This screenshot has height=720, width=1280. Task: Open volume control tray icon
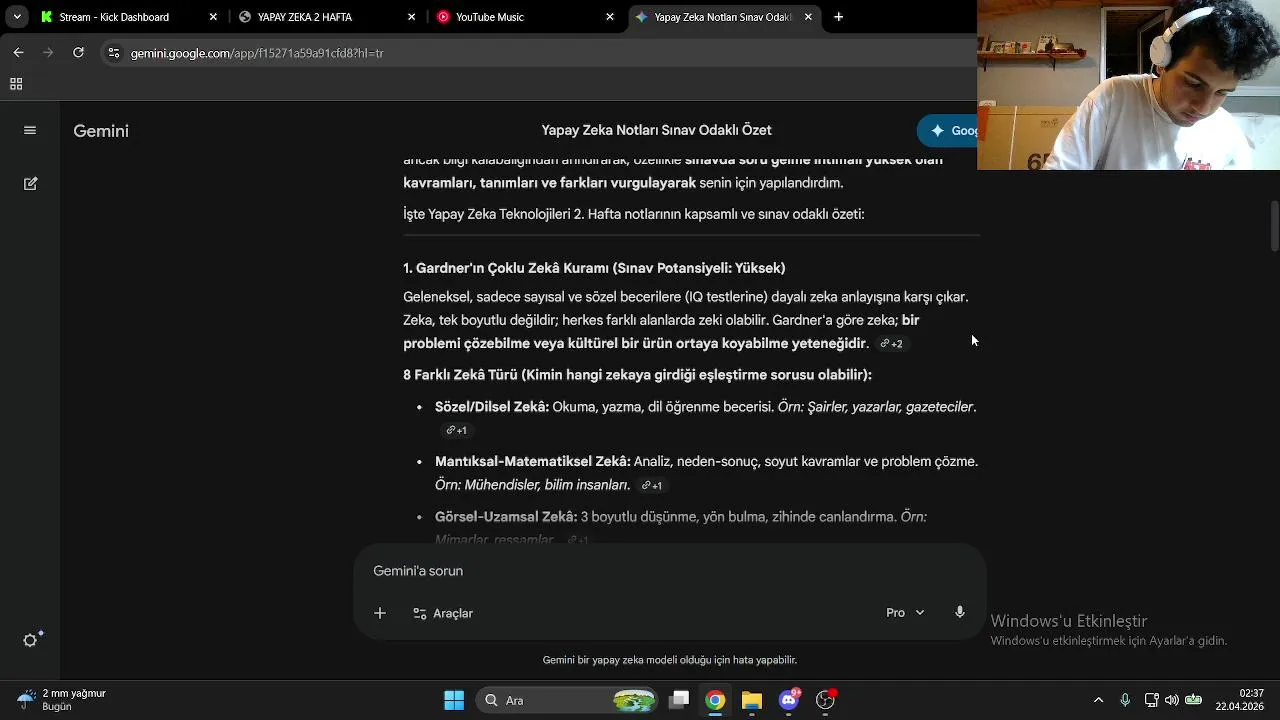(1171, 700)
